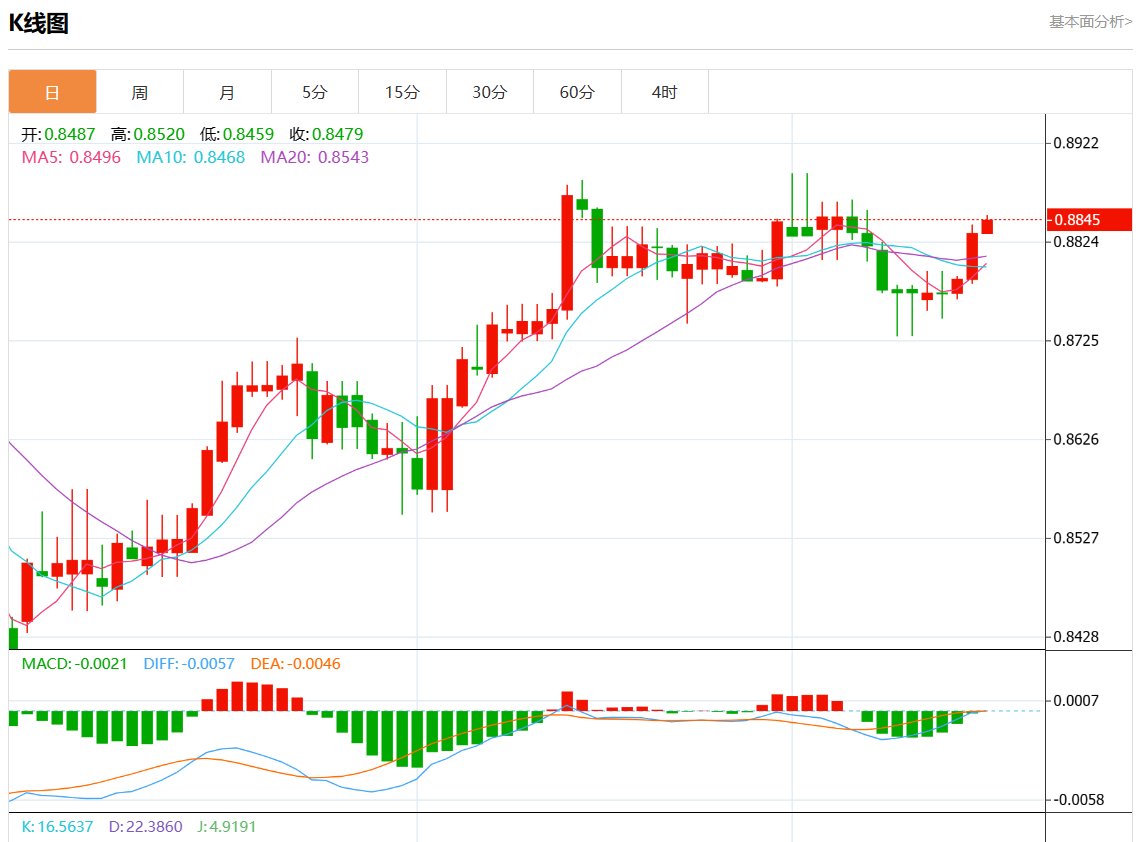The width and height of the screenshot is (1141, 842).
Task: Click the 0.8922 price axis label
Action: [1076, 143]
